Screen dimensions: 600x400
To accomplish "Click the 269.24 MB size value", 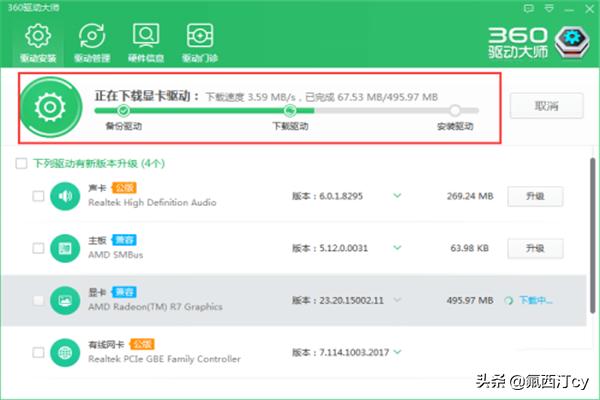I will tap(470, 196).
